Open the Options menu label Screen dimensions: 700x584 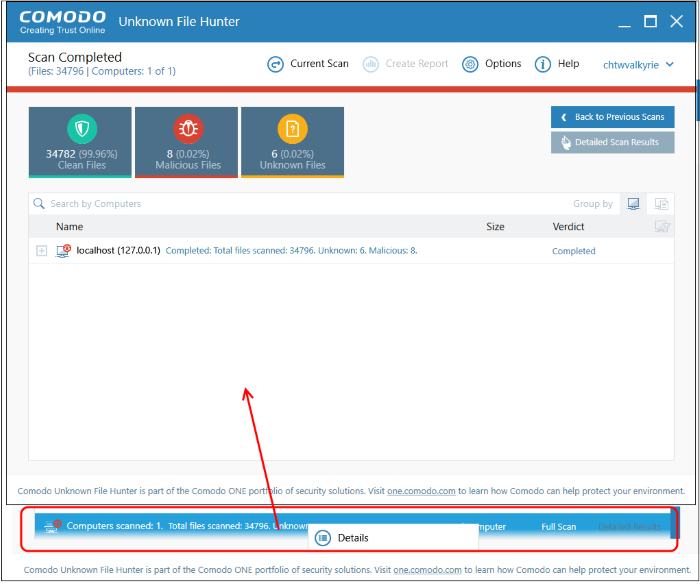[503, 64]
